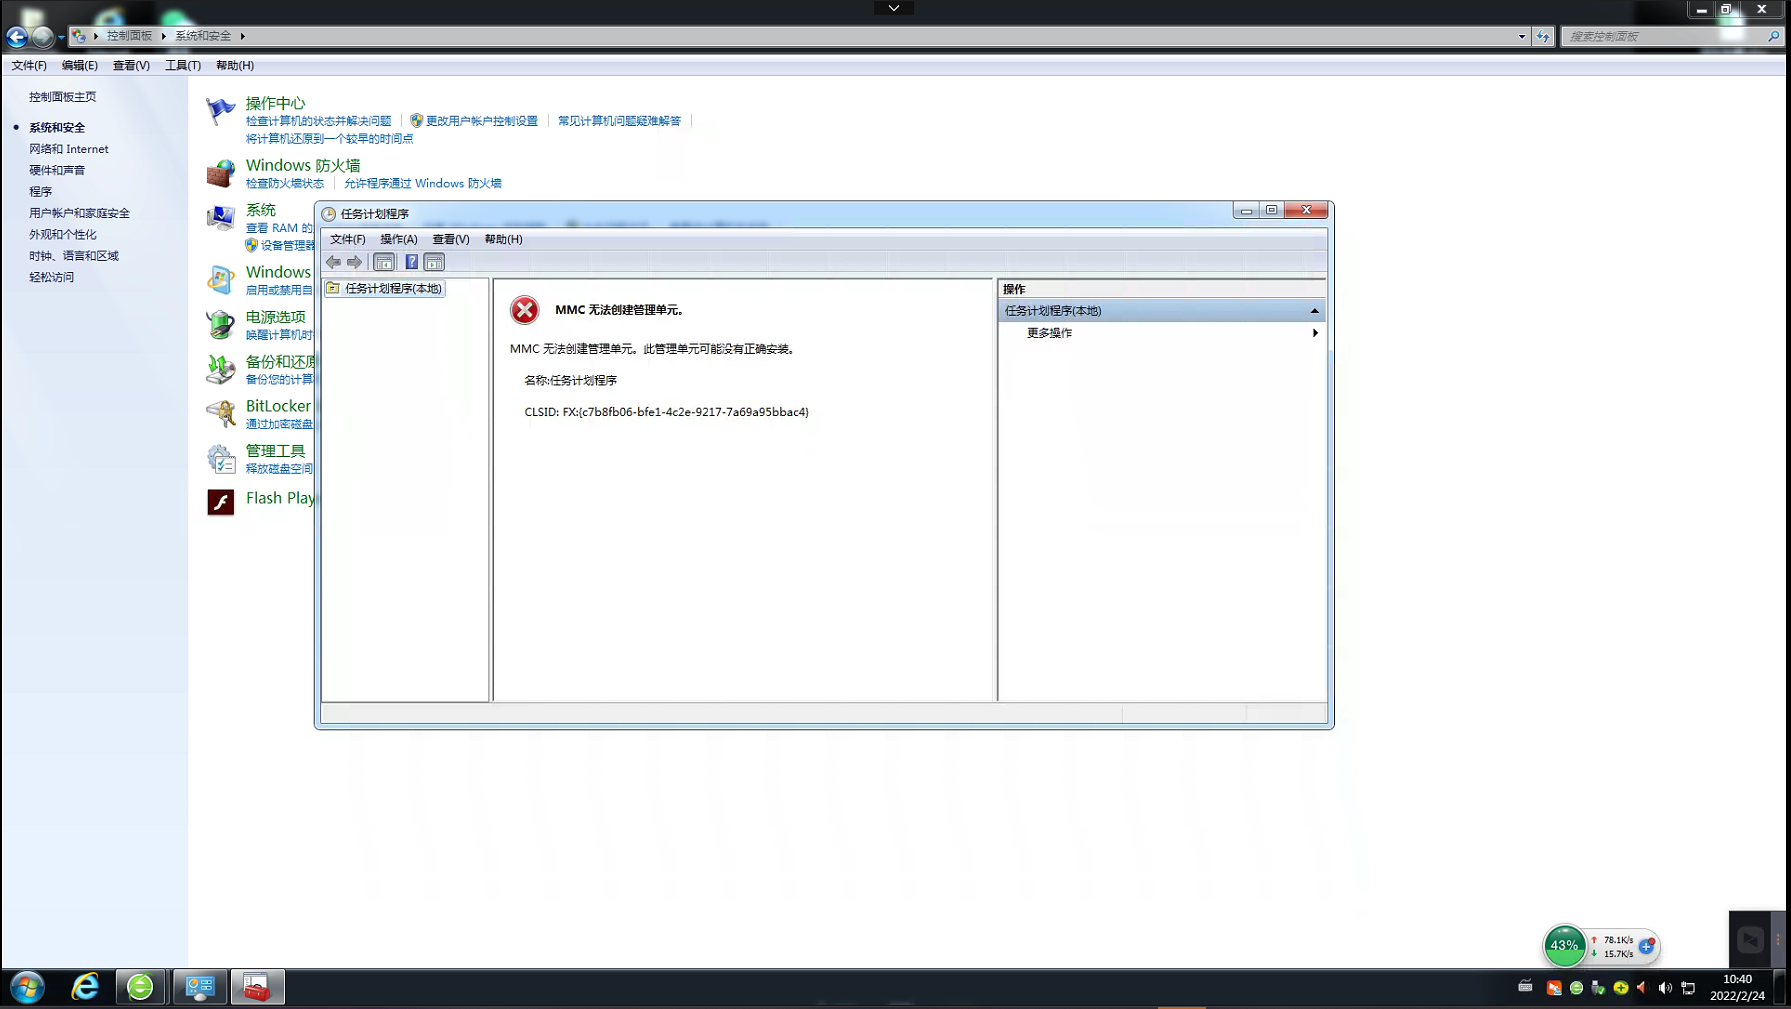The height and width of the screenshot is (1009, 1791).
Task: Expand the 更多操作 submenu arrow
Action: click(x=1314, y=333)
